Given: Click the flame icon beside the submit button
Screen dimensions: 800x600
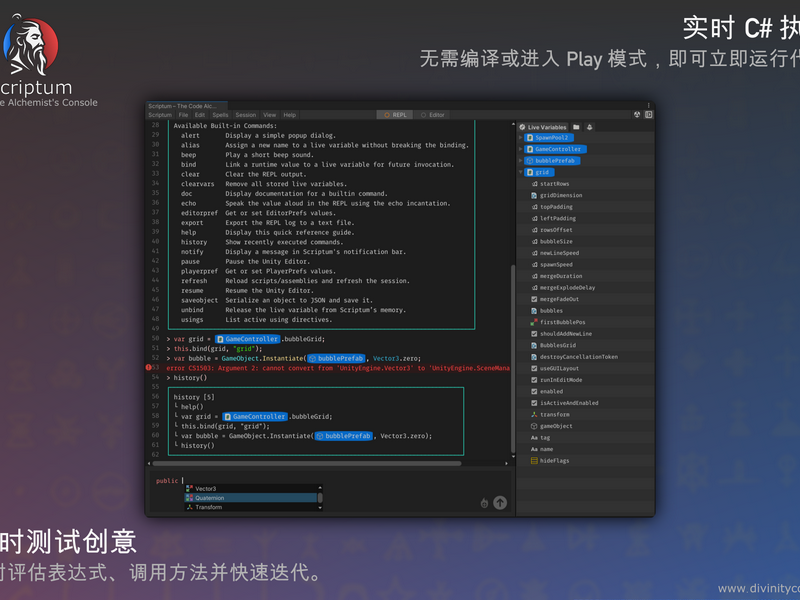Looking at the screenshot, I should 484,503.
